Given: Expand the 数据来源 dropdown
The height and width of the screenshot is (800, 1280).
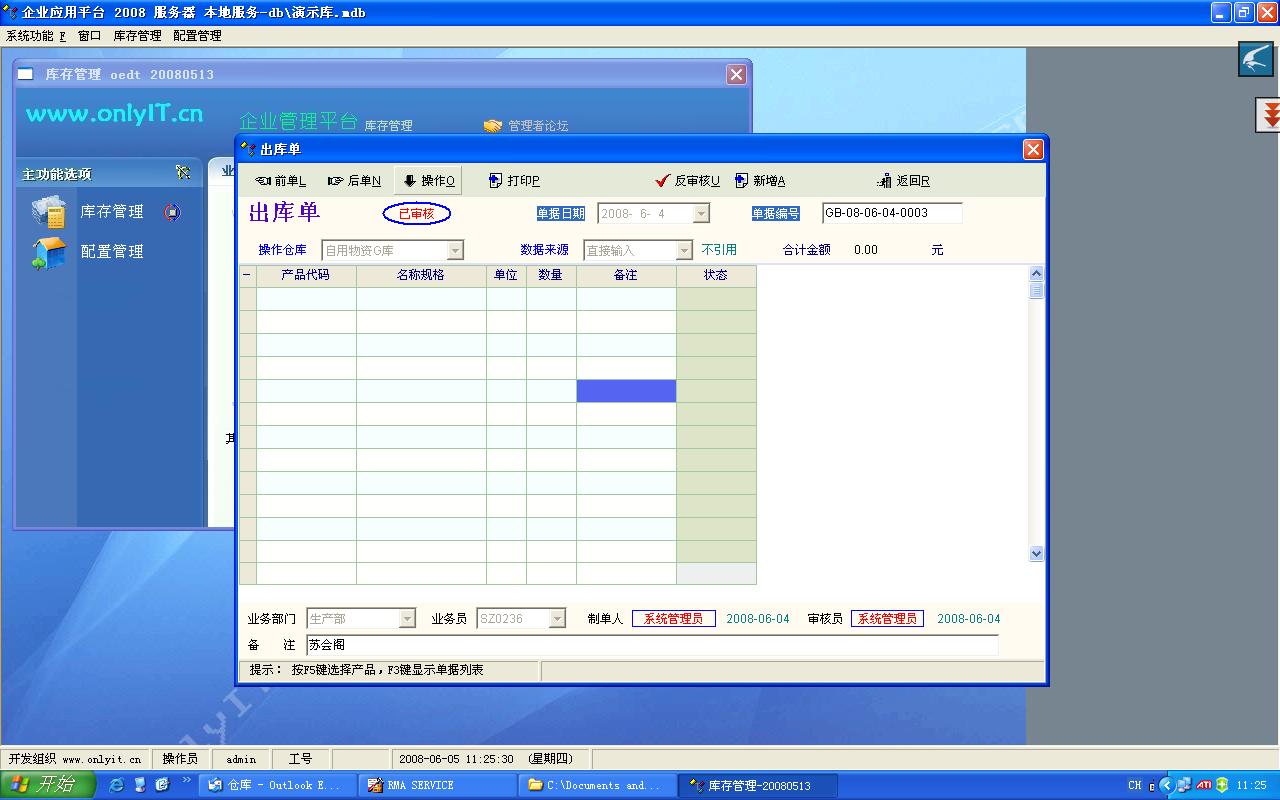Looking at the screenshot, I should coord(684,250).
